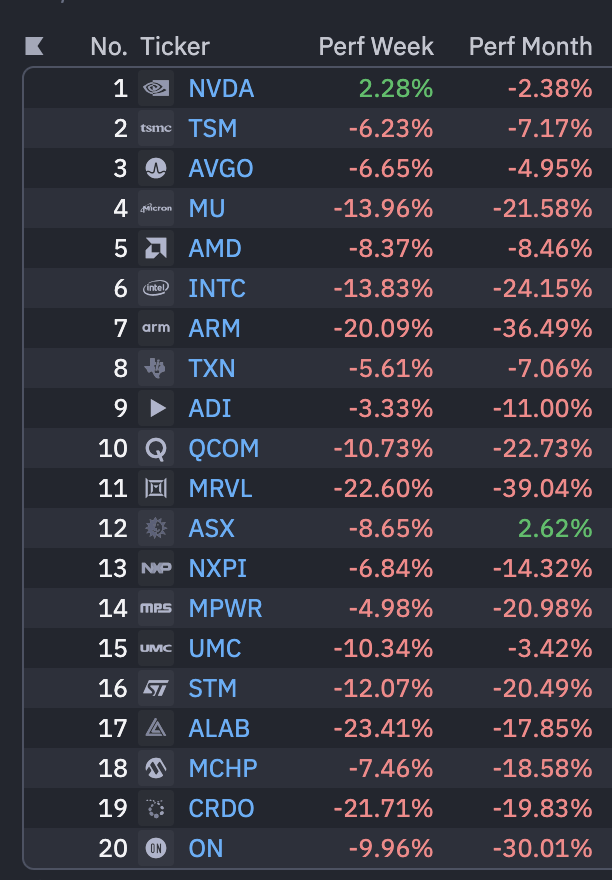Sort by the Perf Week column
This screenshot has height=880, width=612.
coord(376,47)
